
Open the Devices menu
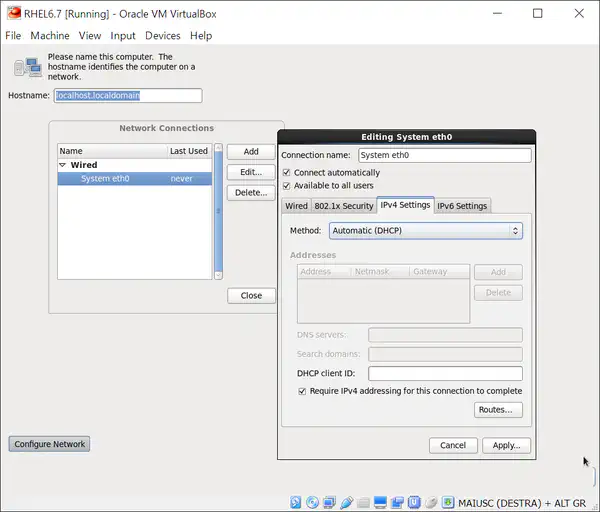[x=163, y=36]
